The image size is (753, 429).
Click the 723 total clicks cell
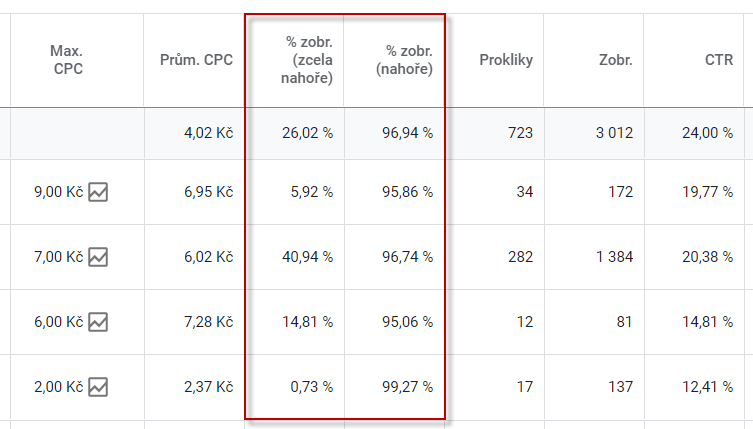click(519, 133)
